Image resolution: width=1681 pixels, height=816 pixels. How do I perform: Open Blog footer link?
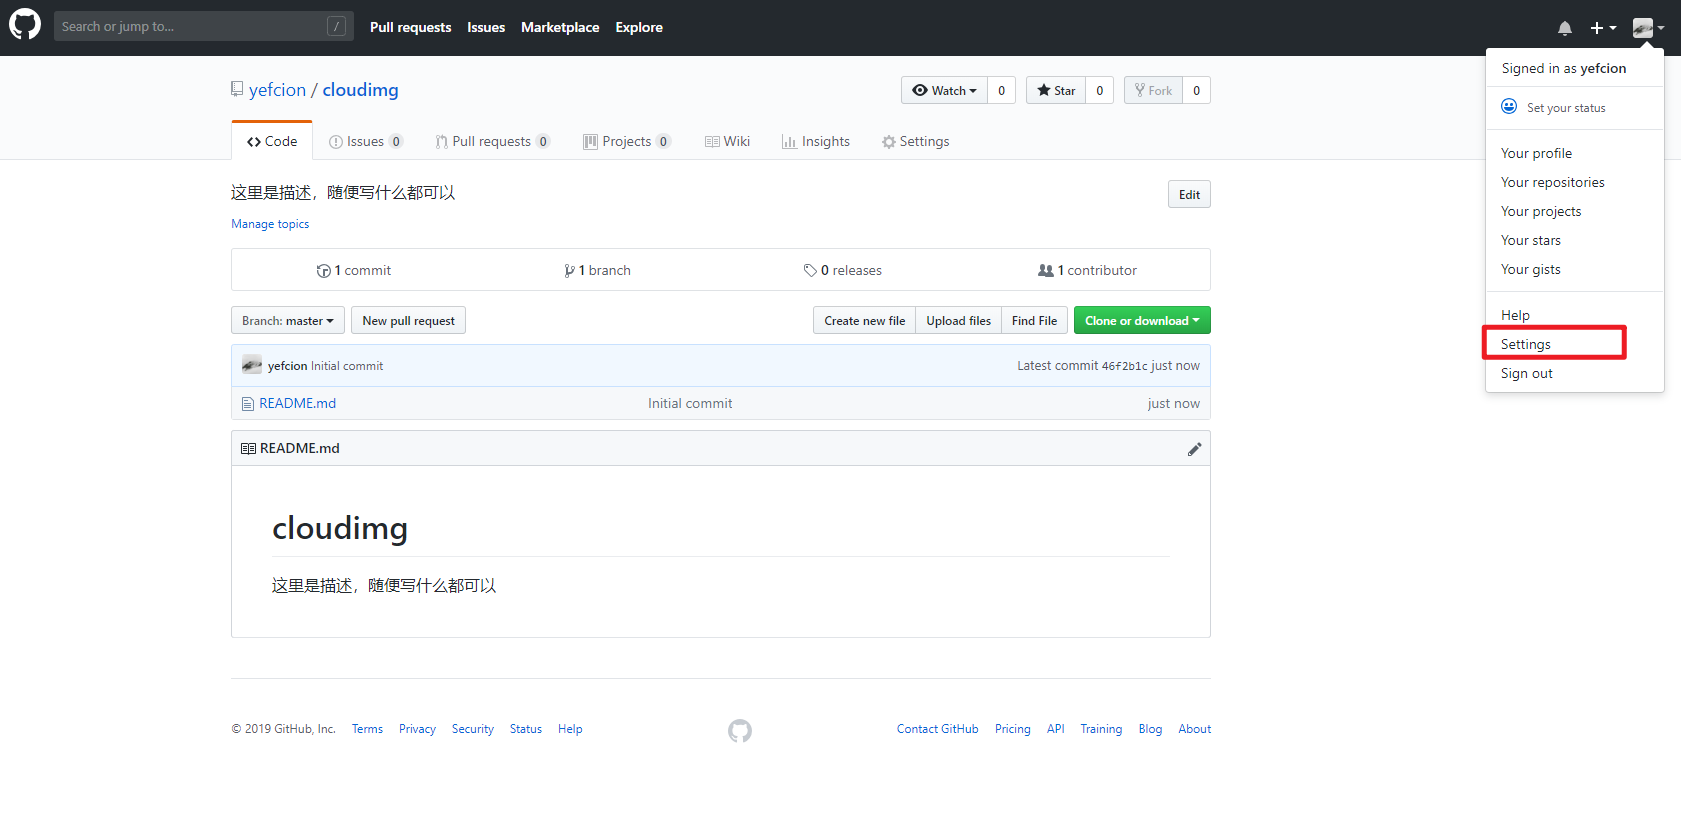click(1150, 729)
